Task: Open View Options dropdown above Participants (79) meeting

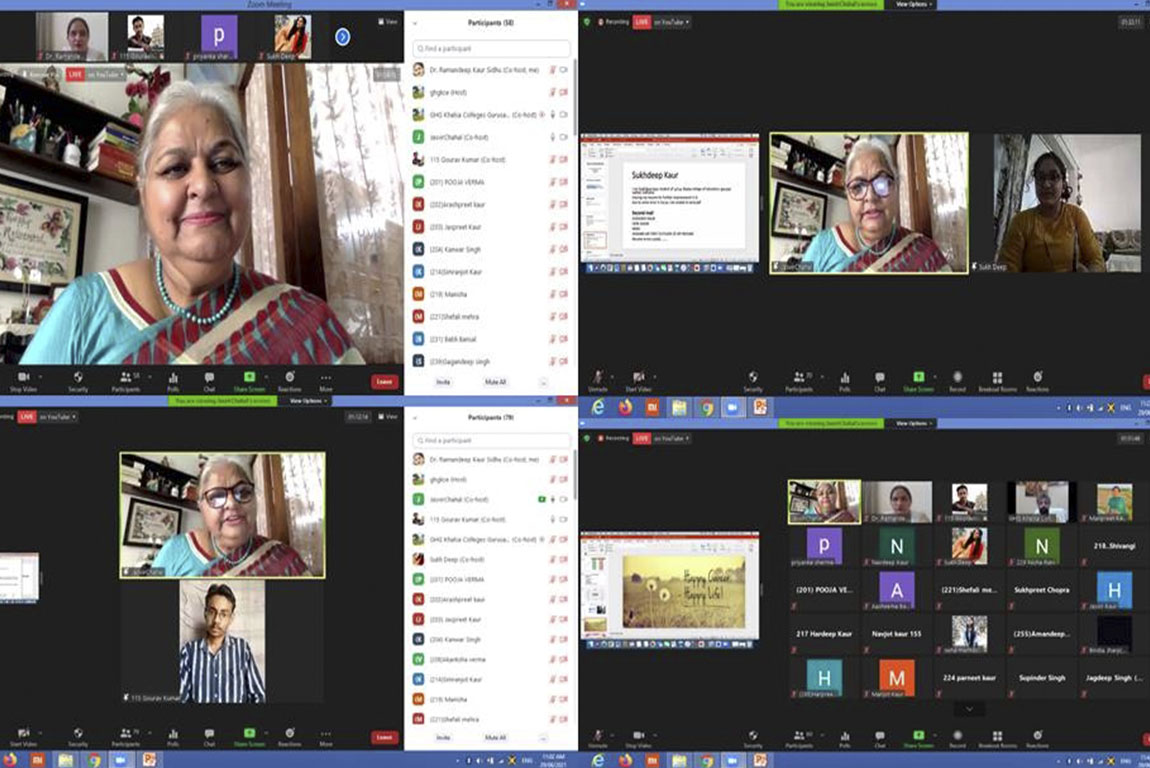Action: [x=307, y=401]
